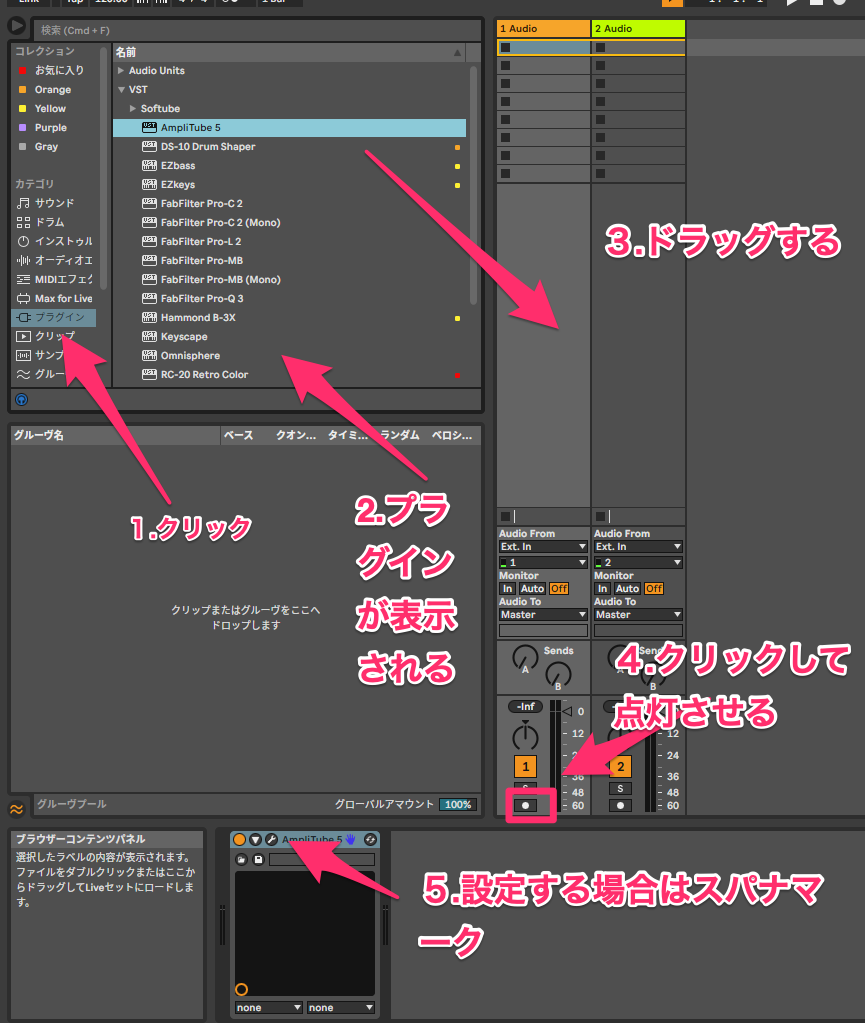The image size is (867, 1023).
Task: Set track 2 monitor to In
Action: coord(603,589)
